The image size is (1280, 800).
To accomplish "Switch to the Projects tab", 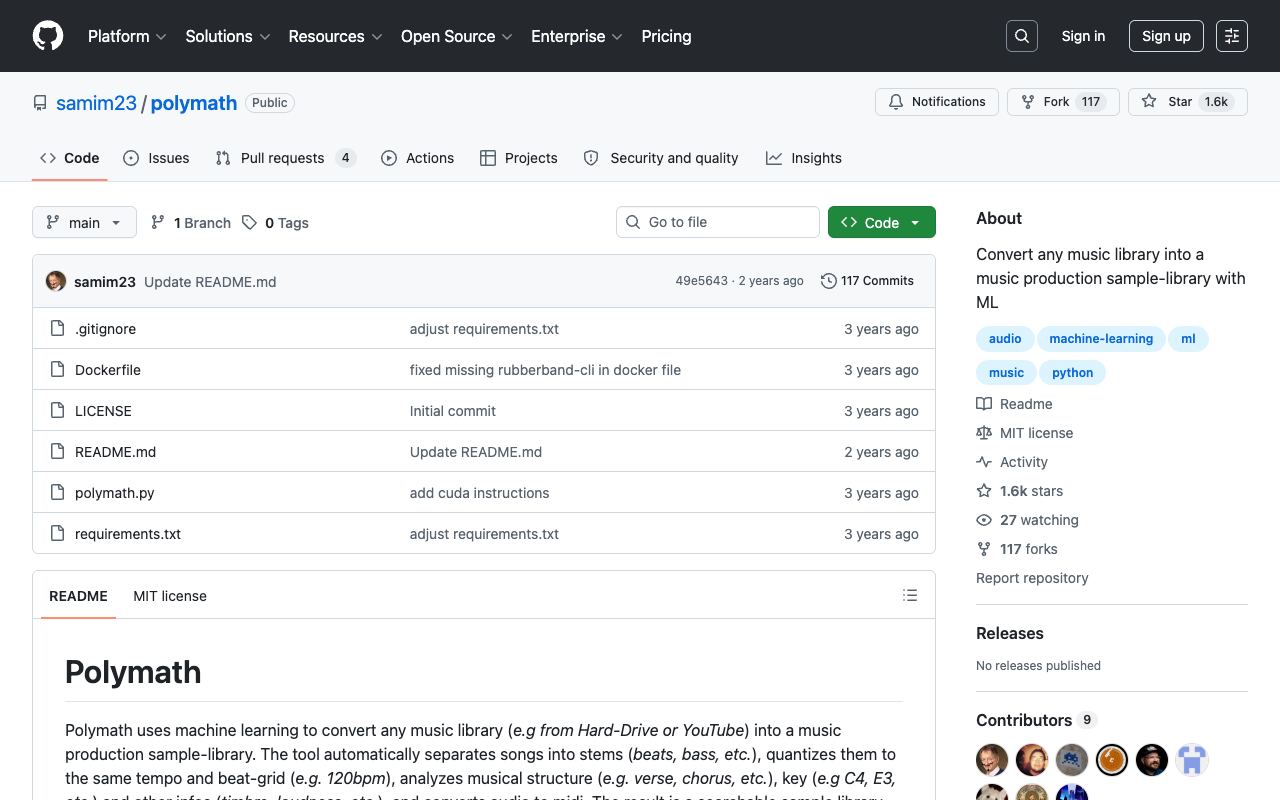I will coord(519,158).
